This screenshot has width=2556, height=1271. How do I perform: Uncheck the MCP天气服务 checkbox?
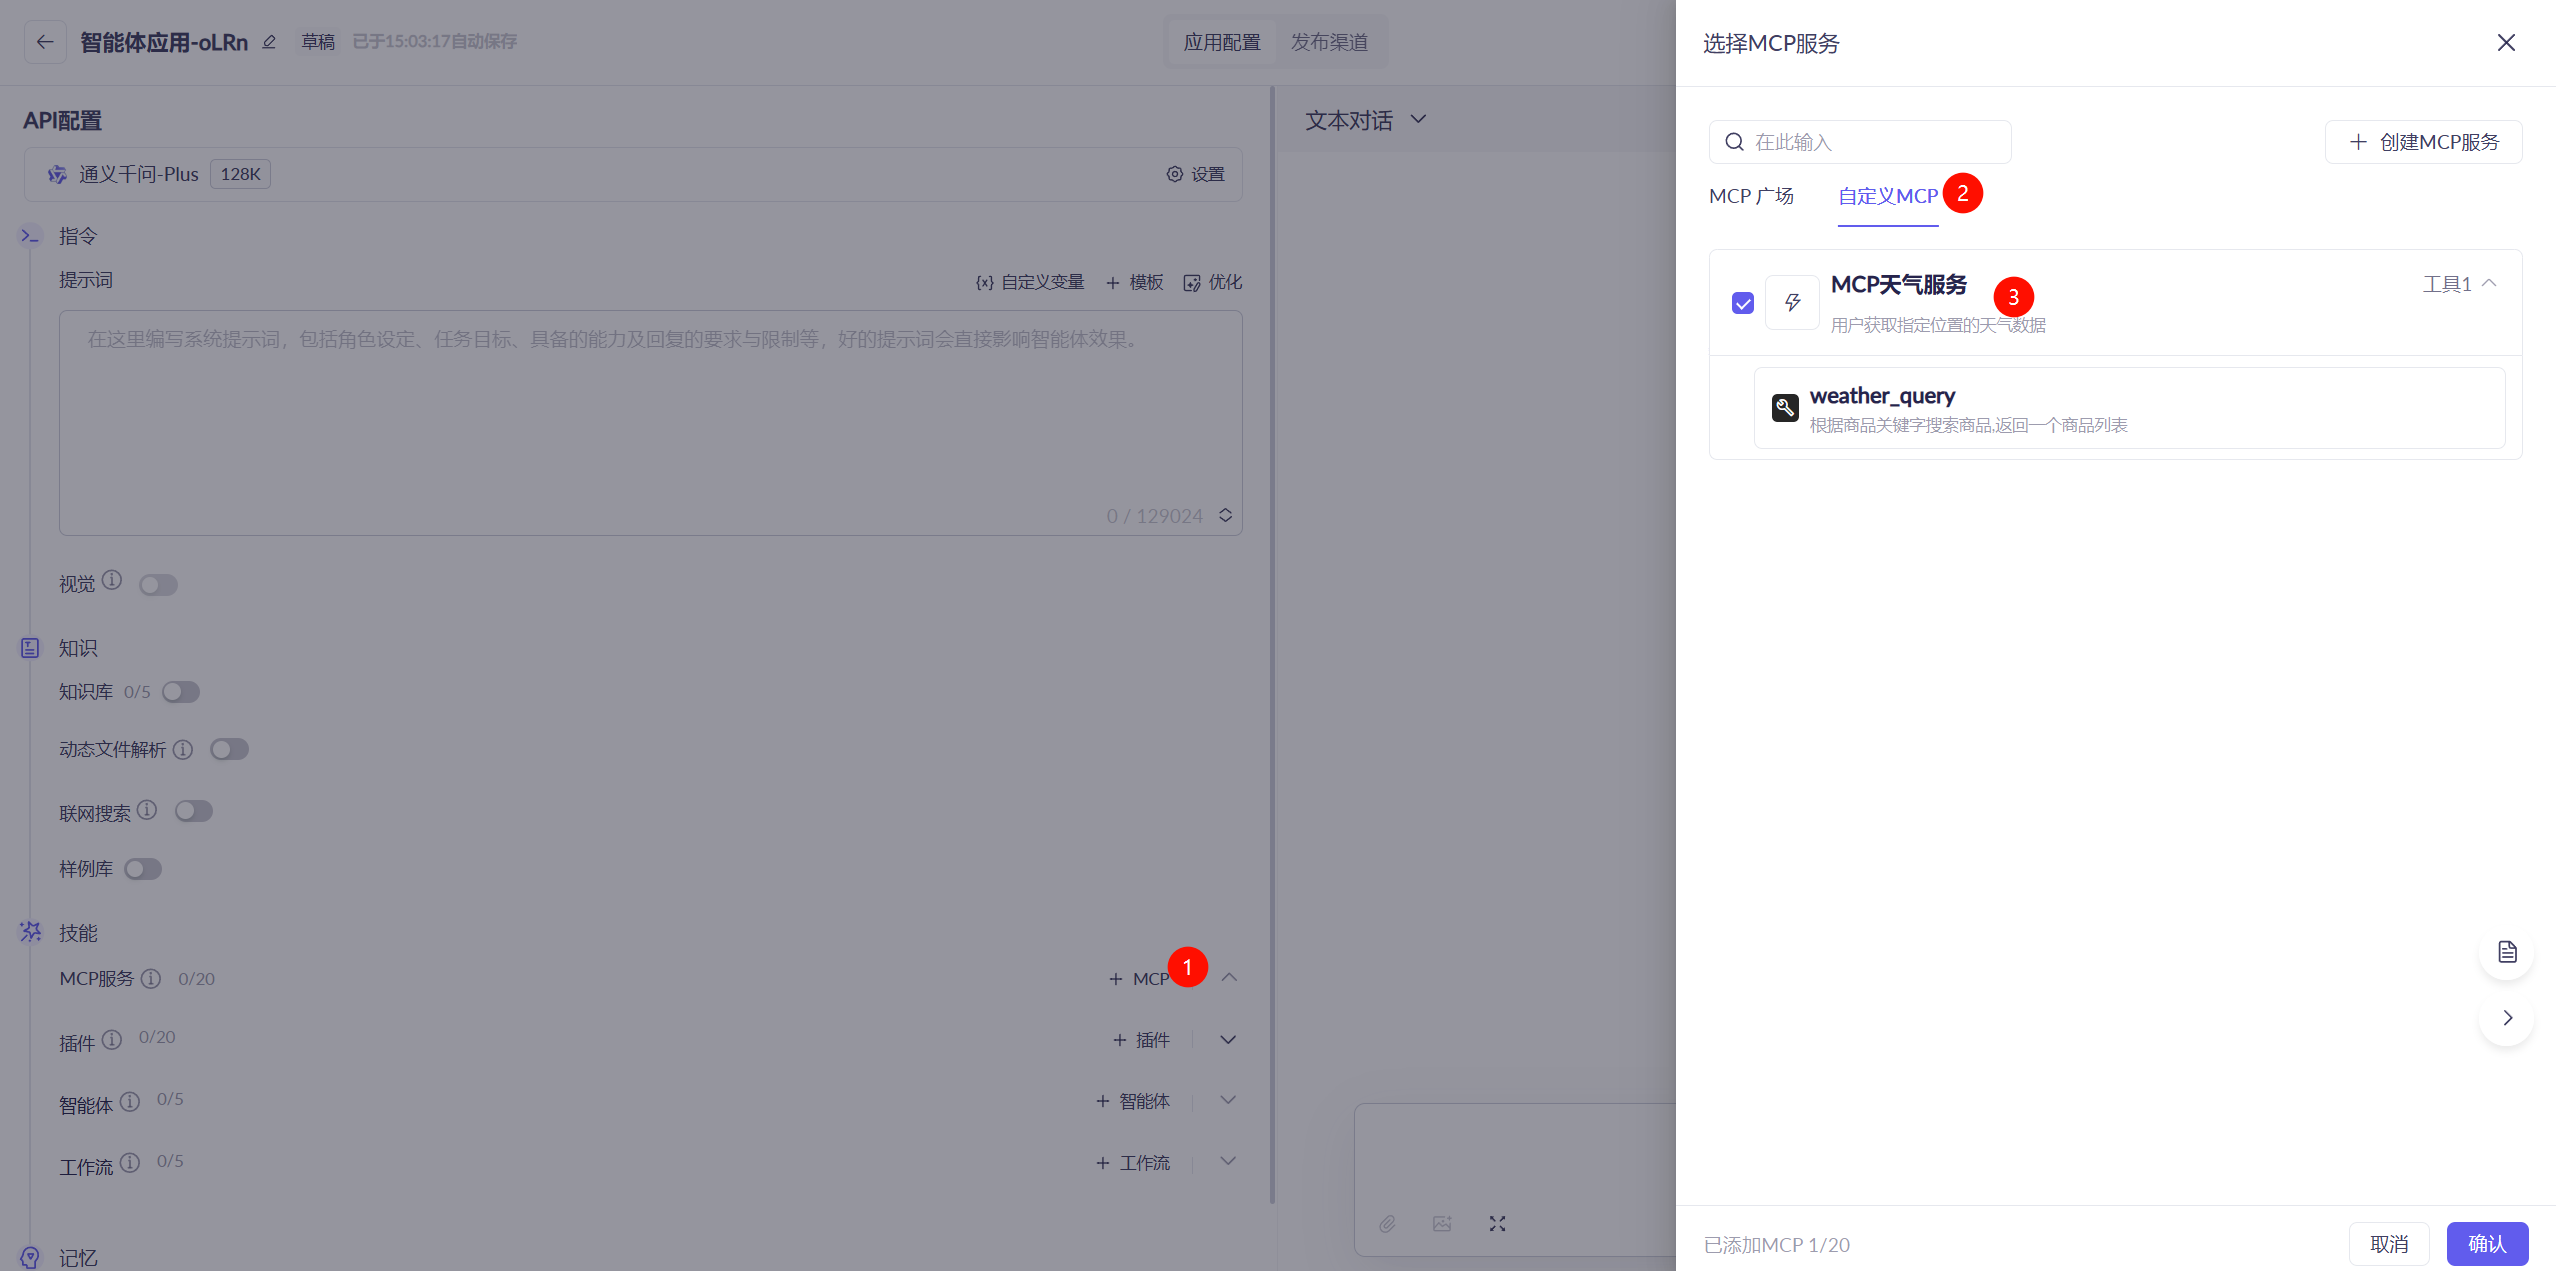coord(1743,303)
